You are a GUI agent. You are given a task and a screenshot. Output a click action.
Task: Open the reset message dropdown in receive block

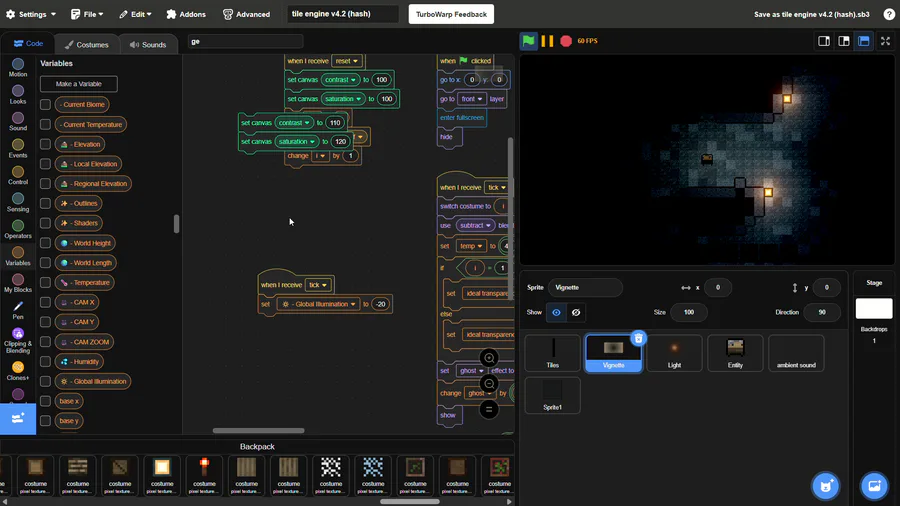pos(347,61)
